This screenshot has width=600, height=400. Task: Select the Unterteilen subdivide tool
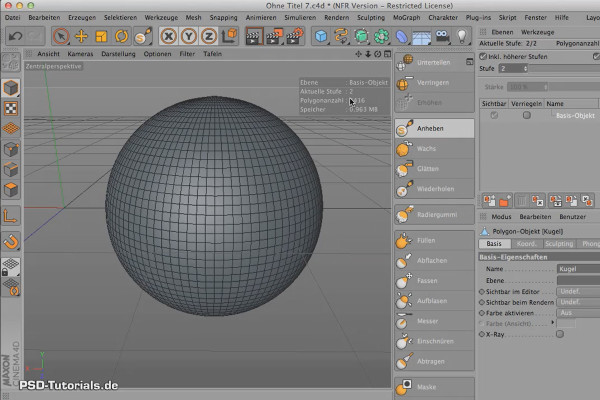pyautogui.click(x=434, y=62)
